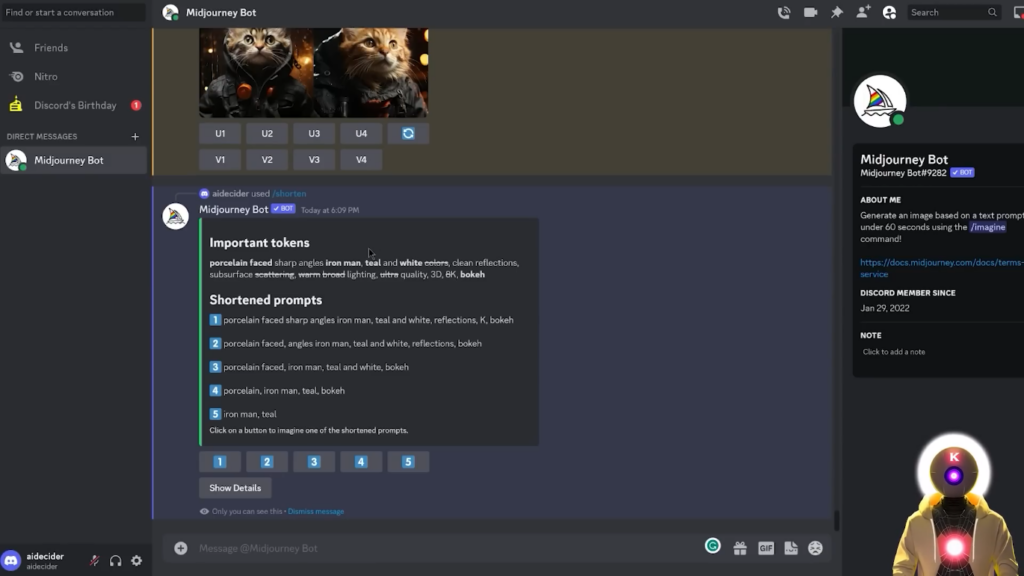1024x576 pixels.
Task: Click the V4 variation button
Action: tap(361, 159)
